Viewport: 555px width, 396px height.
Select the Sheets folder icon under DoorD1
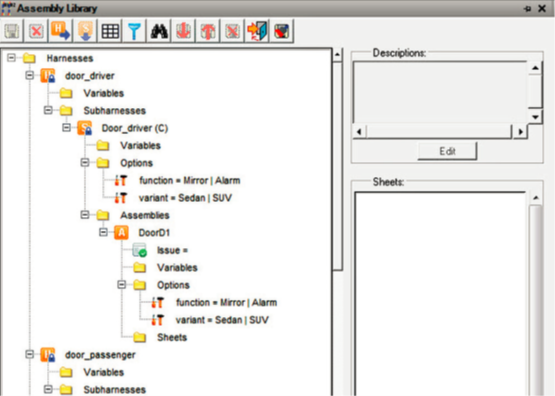pyautogui.click(x=139, y=337)
